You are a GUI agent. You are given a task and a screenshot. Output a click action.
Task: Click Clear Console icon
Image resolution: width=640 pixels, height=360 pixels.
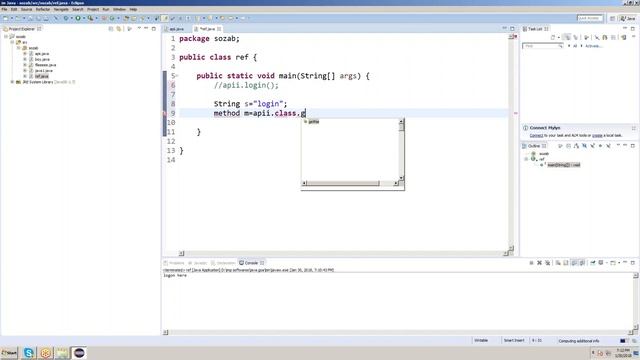(x=558, y=263)
